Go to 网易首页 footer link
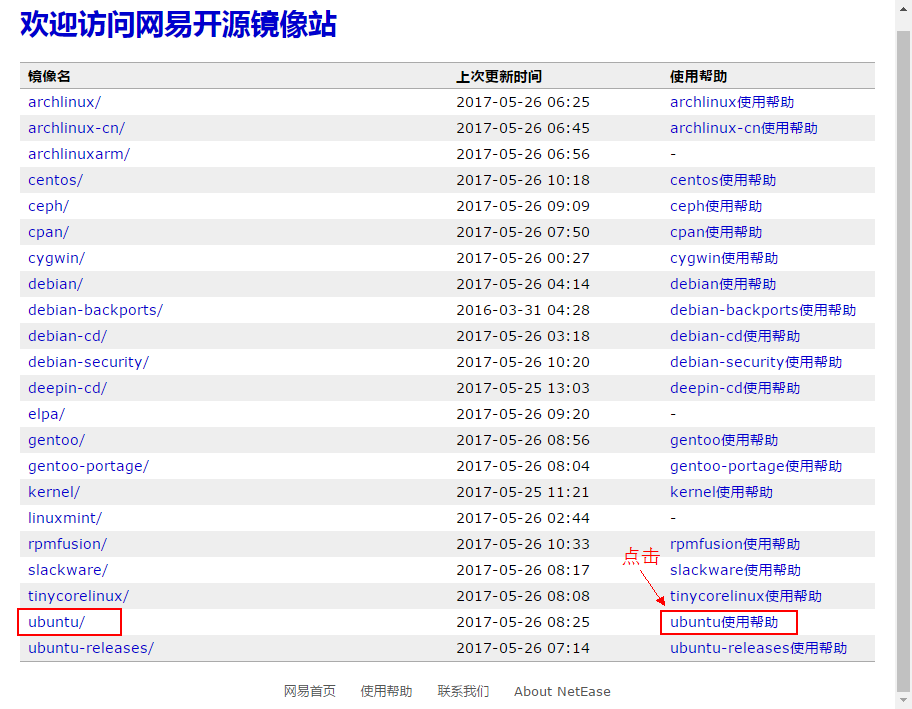The height and width of the screenshot is (709, 912). [309, 691]
